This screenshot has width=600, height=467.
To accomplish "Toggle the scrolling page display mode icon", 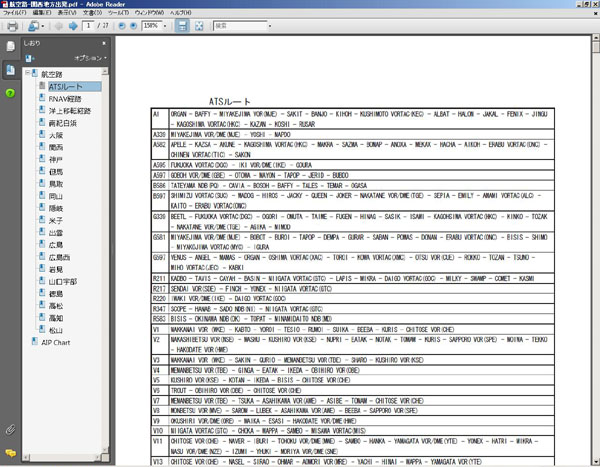I will click(182, 26).
